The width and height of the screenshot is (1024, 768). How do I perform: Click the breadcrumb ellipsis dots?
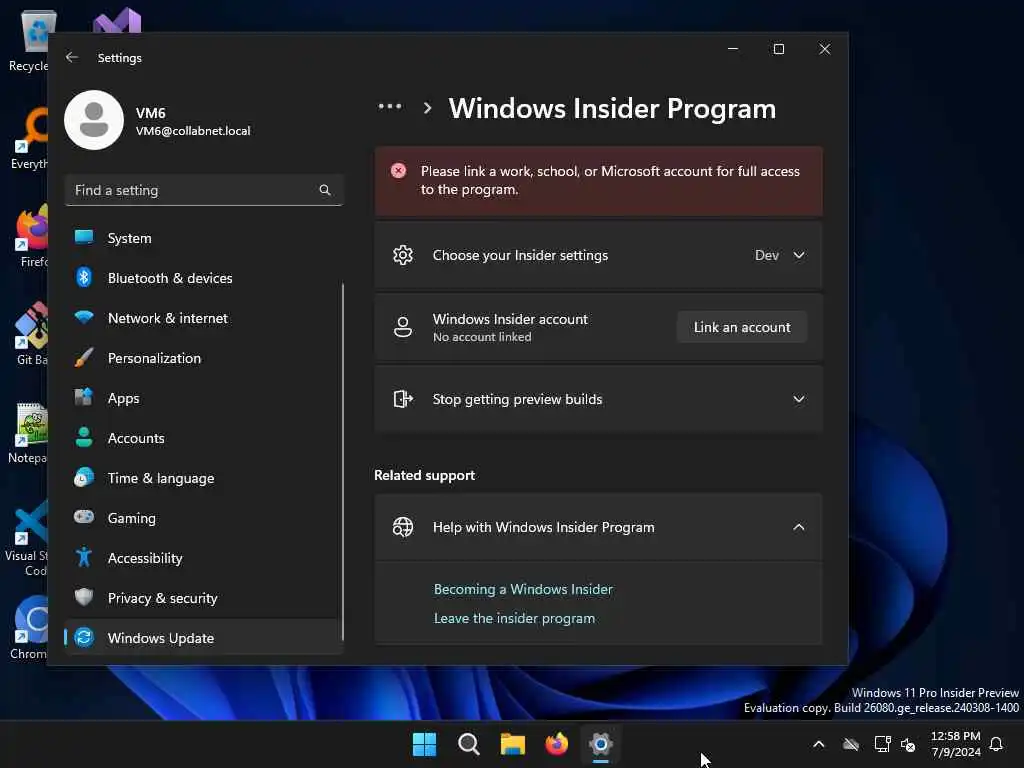click(x=390, y=106)
